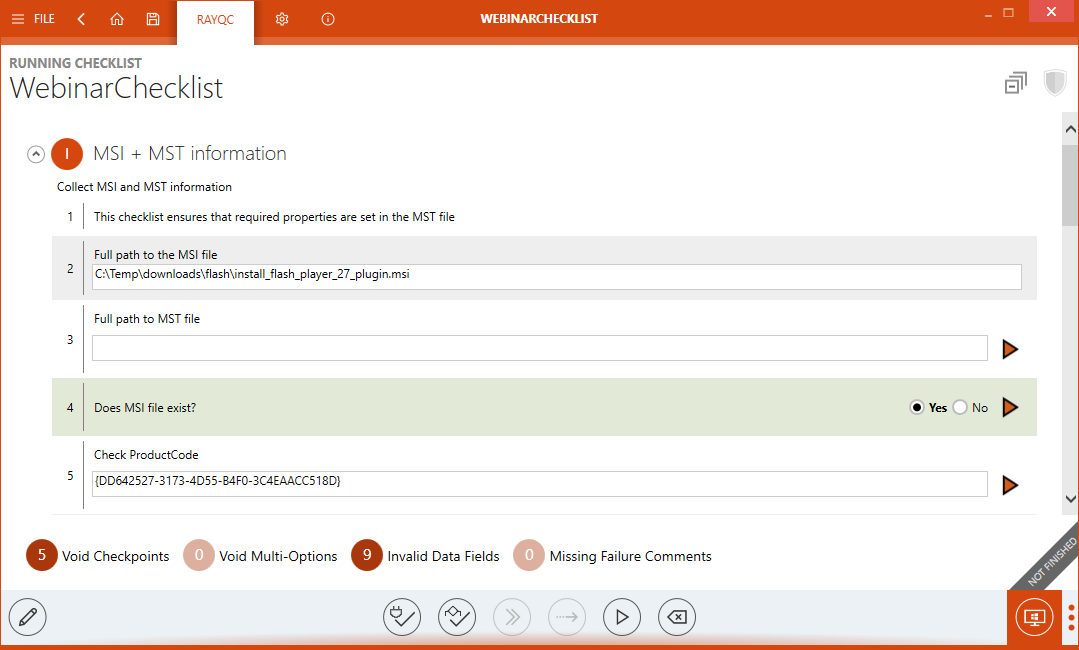Screen dimensions: 1079x650
Task: Click the plug with checkmark button
Action: (x=402, y=617)
